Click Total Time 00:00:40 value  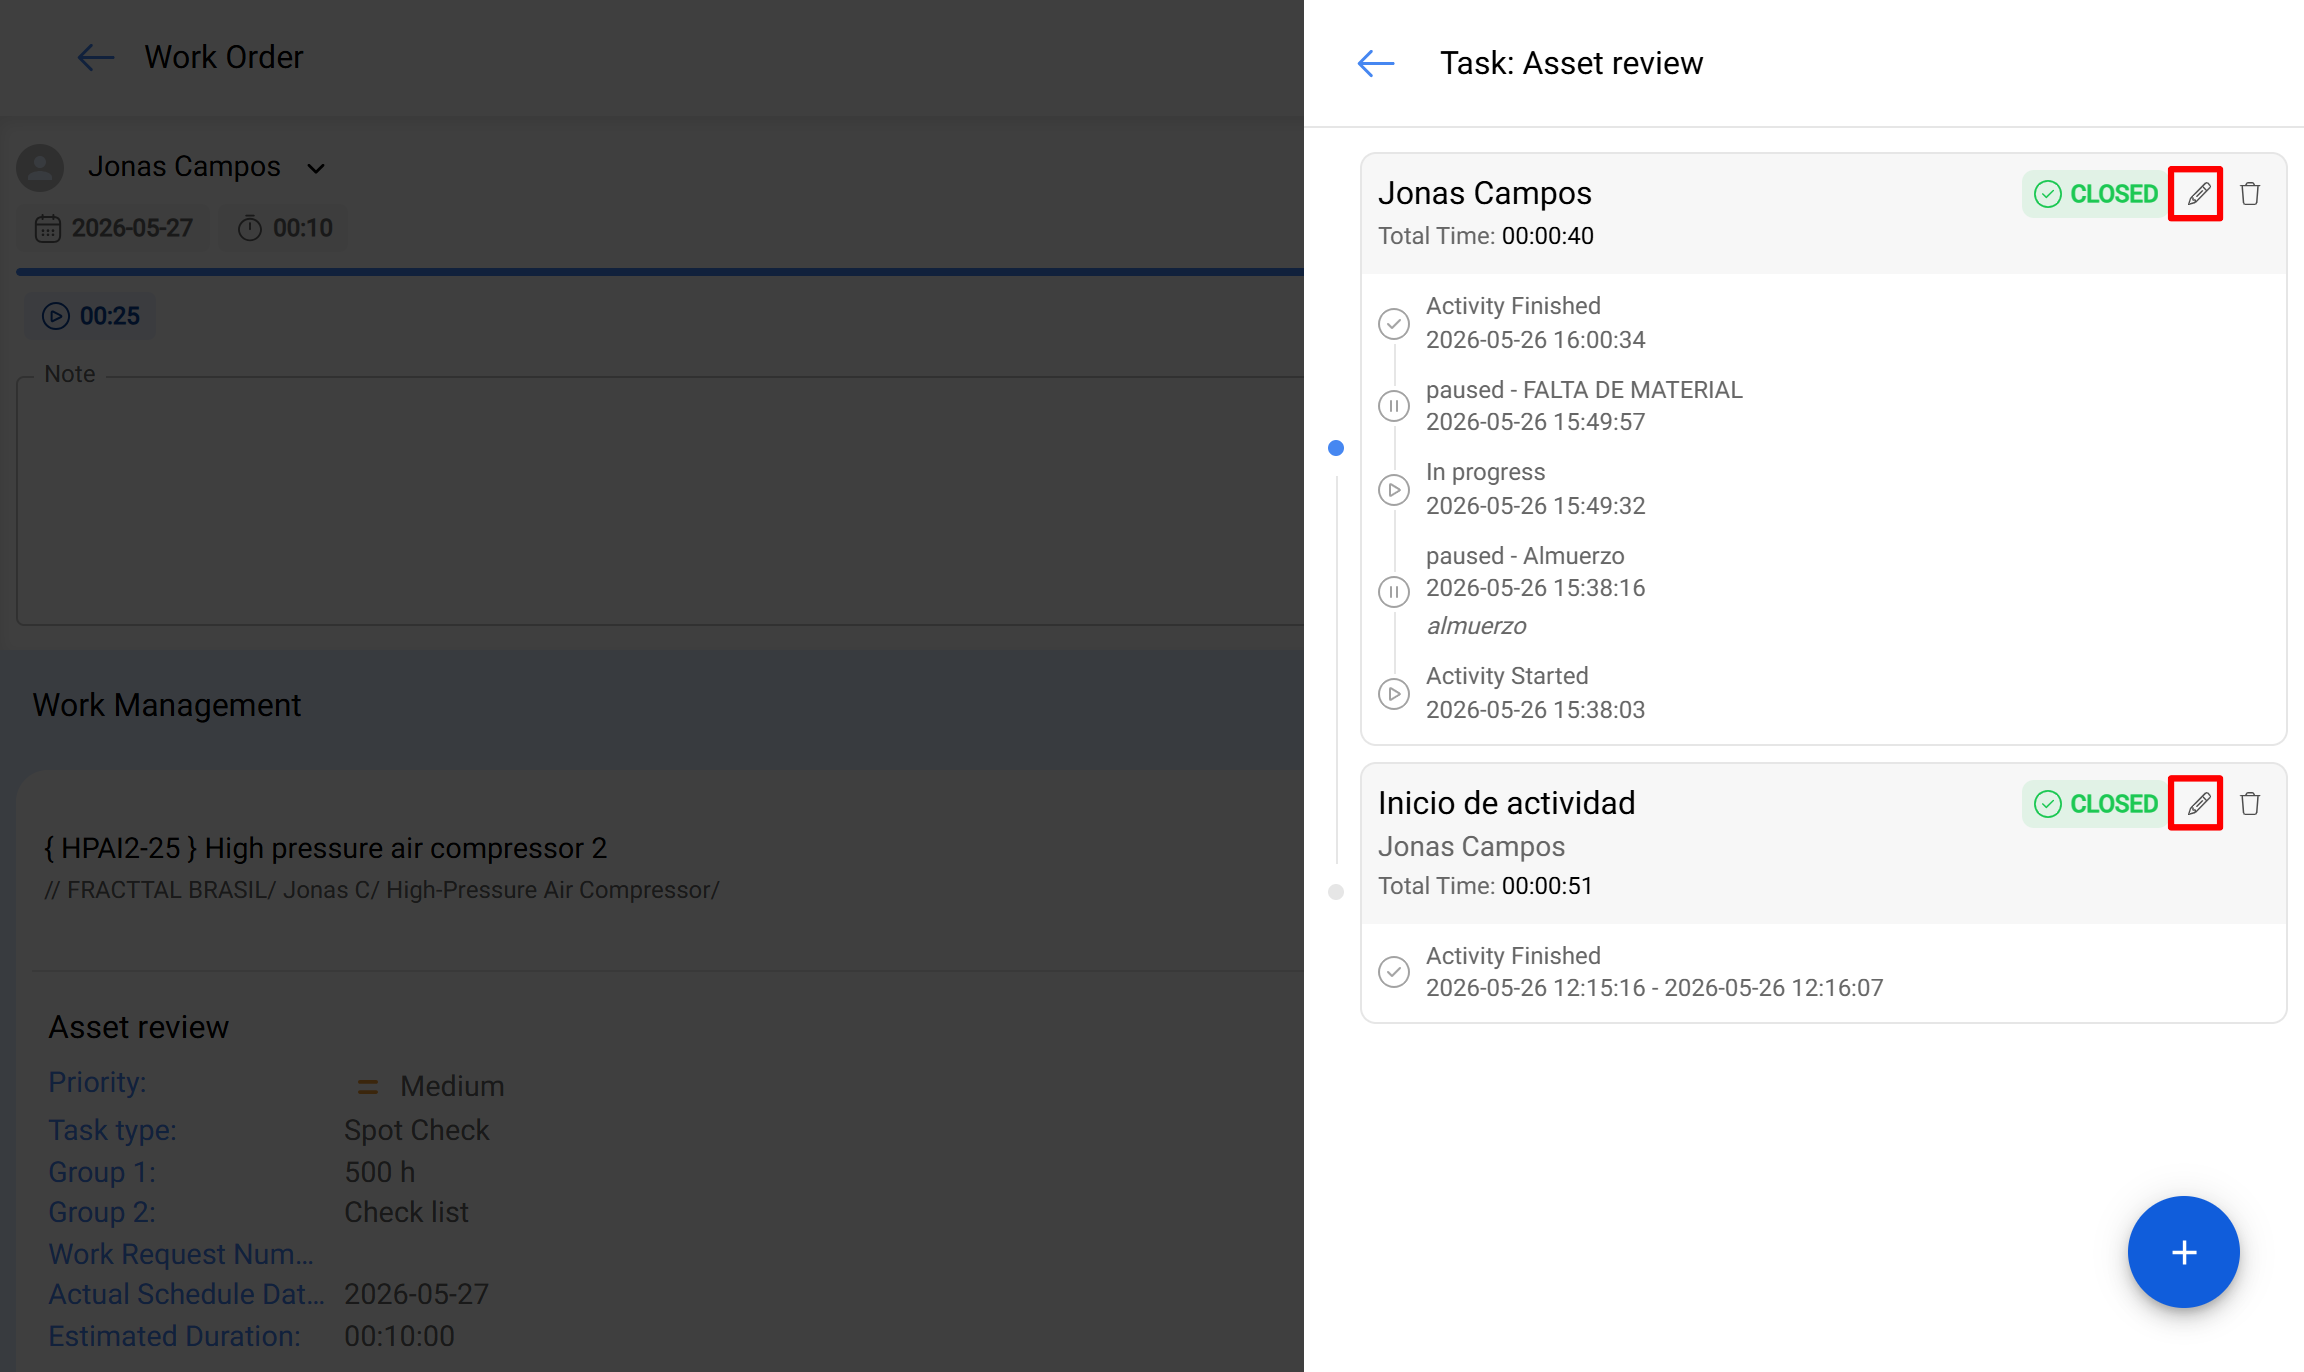(1548, 236)
